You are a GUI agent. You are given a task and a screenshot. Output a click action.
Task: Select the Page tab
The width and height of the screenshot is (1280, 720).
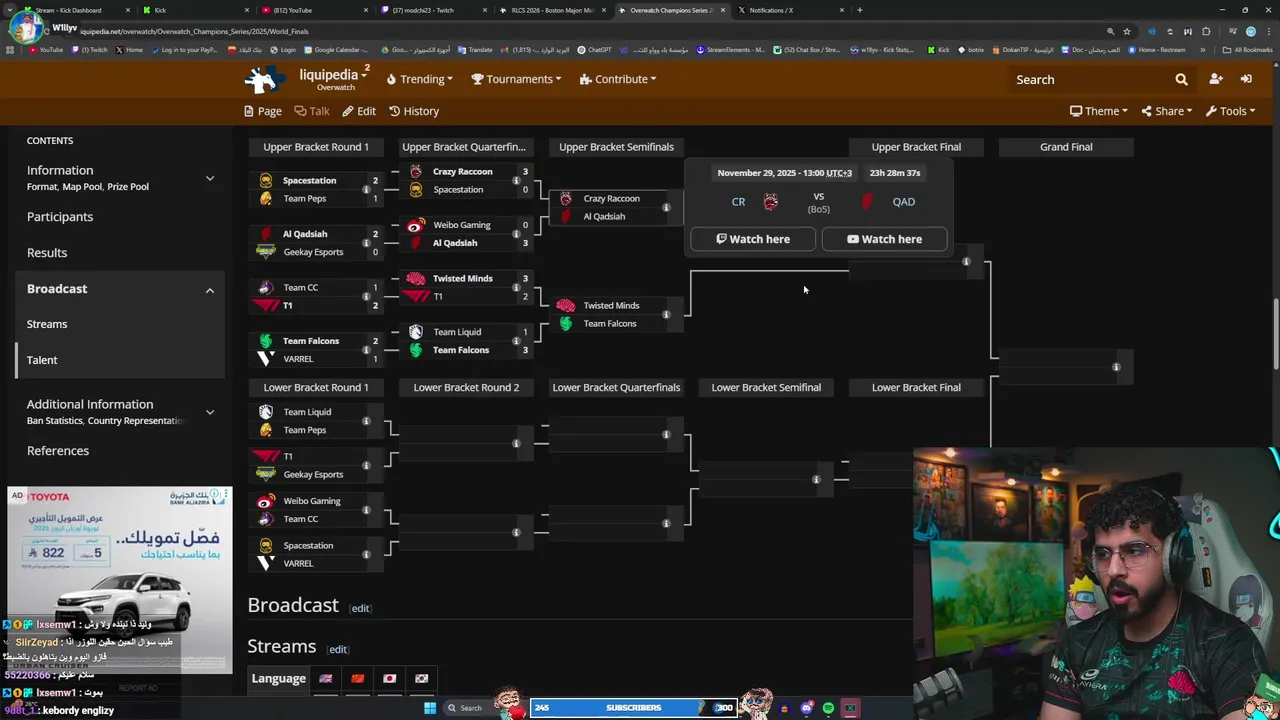(x=263, y=111)
